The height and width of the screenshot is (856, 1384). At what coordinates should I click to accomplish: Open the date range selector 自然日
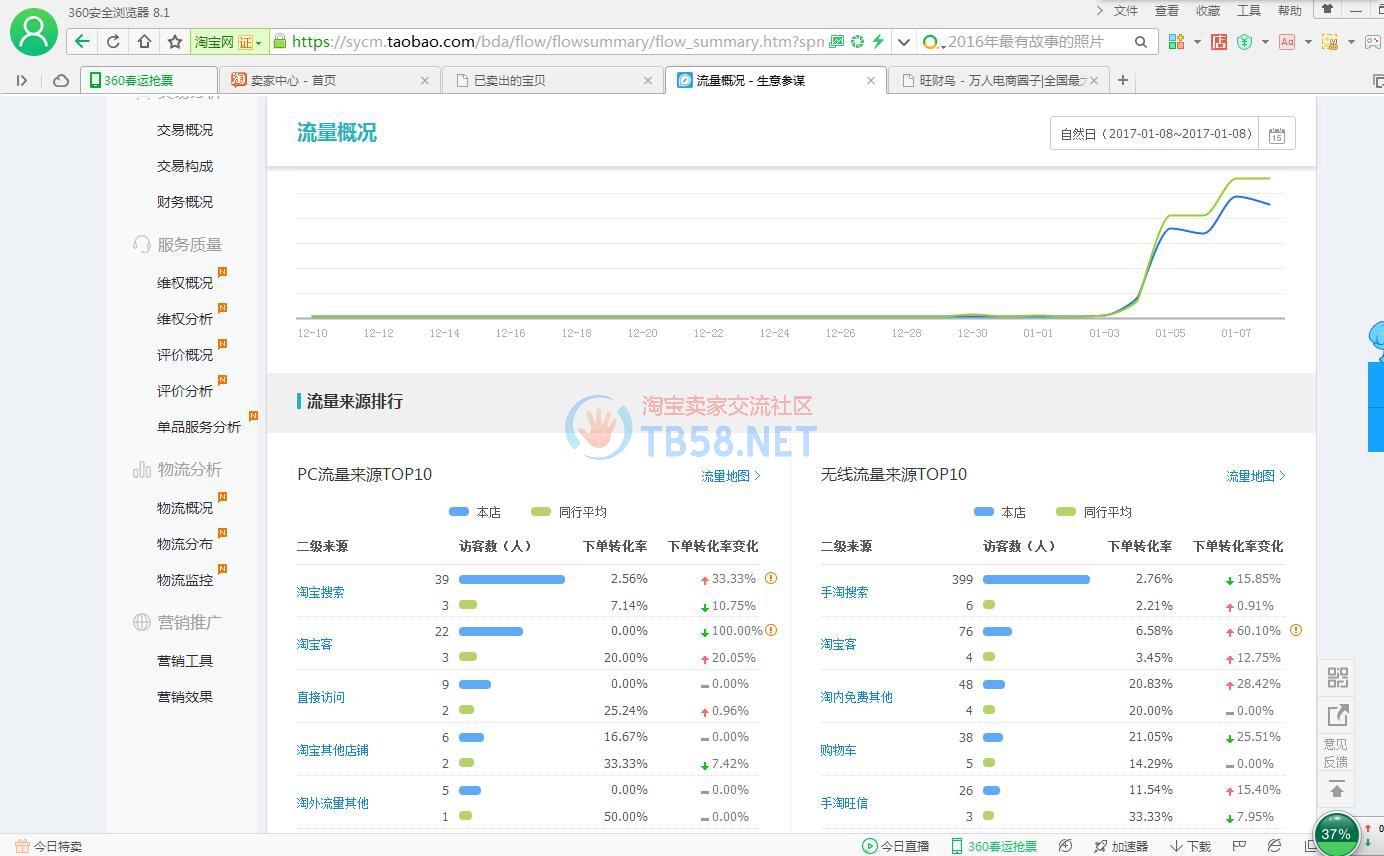[x=1155, y=134]
